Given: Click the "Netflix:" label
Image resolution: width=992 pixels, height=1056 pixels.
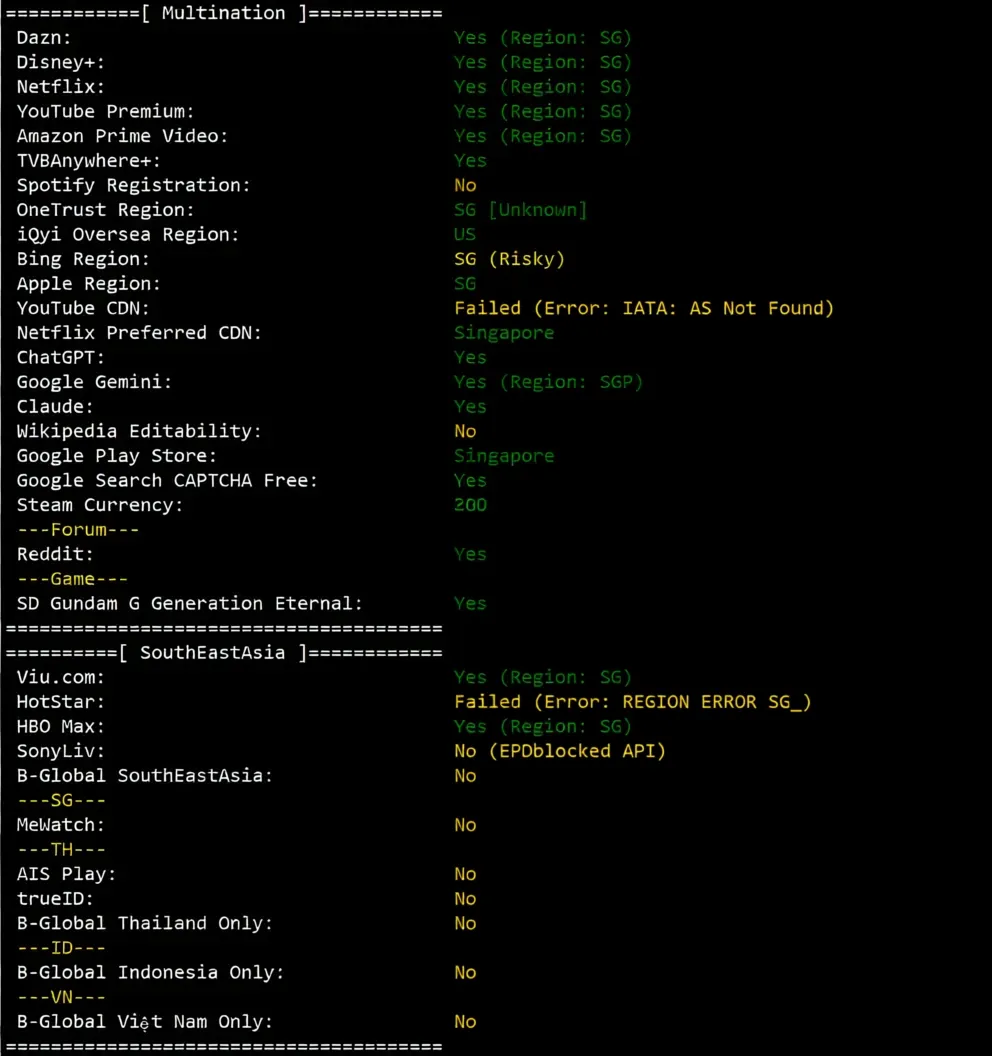Looking at the screenshot, I should (x=61, y=87).
